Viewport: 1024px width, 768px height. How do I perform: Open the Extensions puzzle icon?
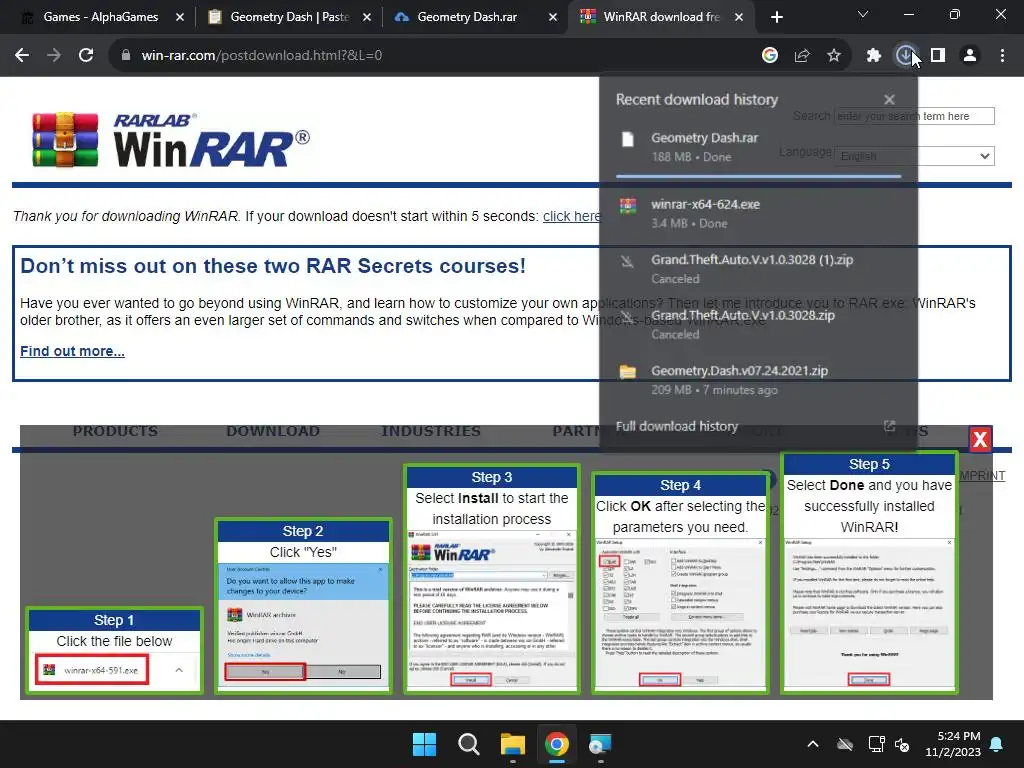click(874, 56)
